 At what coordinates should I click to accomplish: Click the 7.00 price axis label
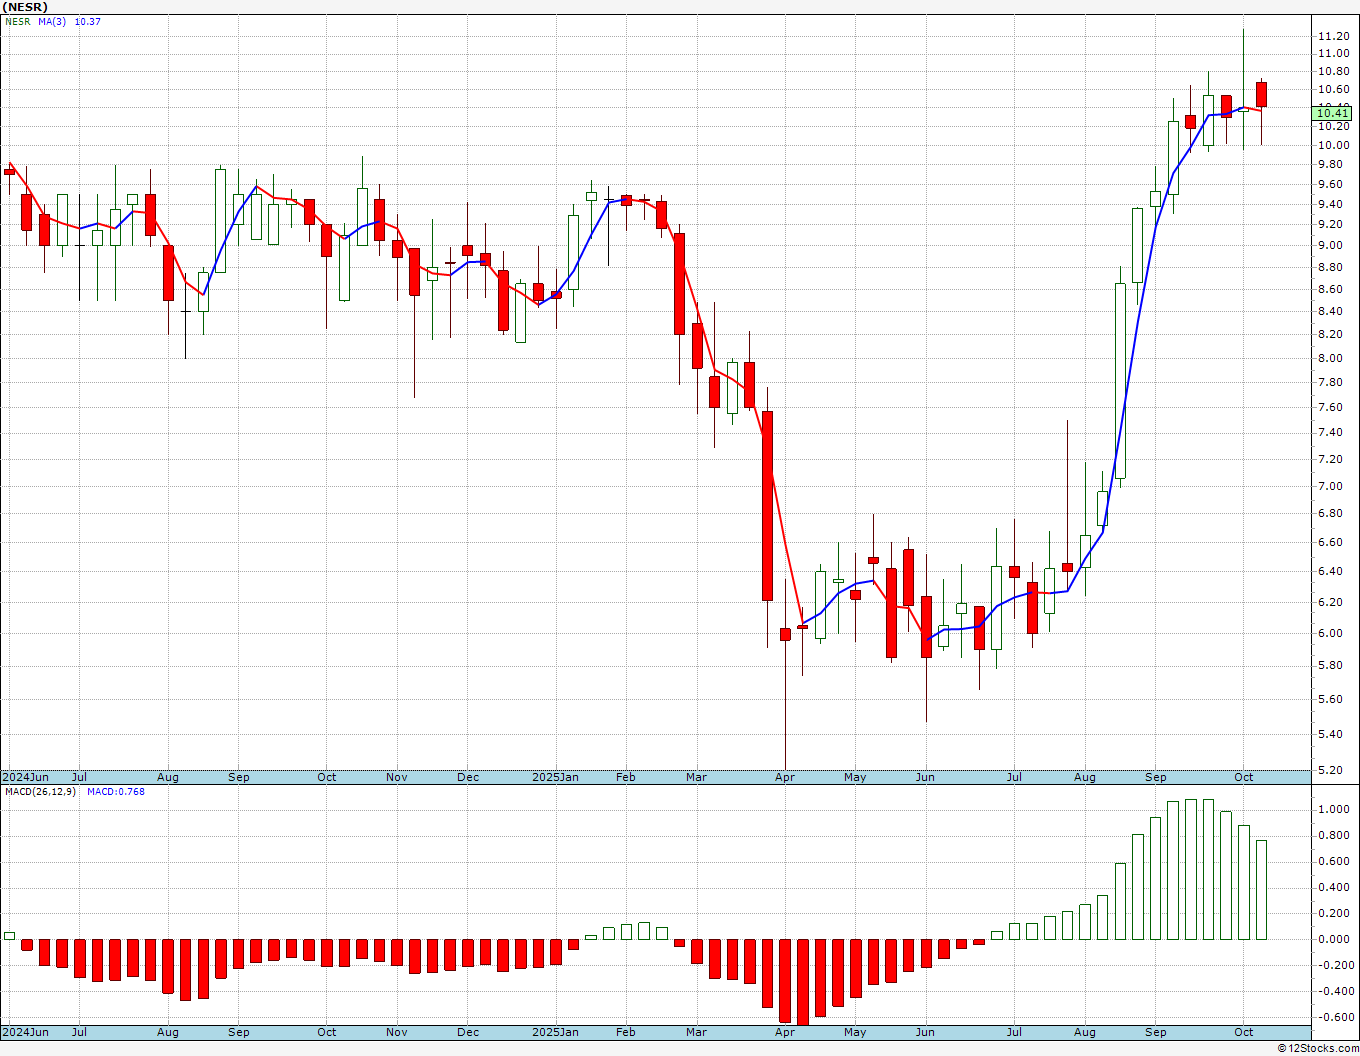(x=1331, y=487)
